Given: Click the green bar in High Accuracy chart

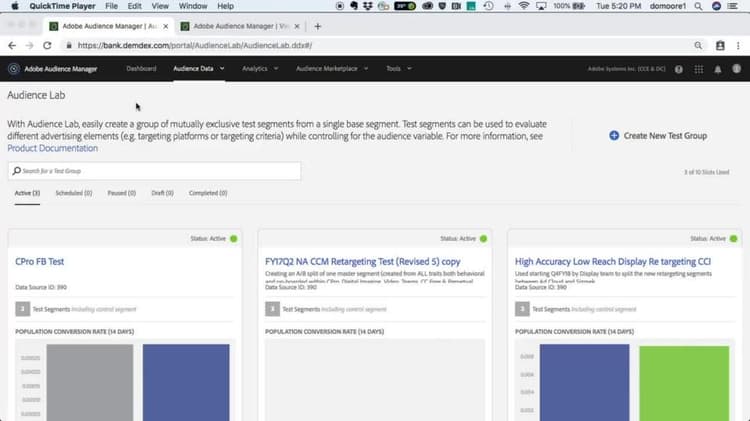Looking at the screenshot, I should (684, 384).
